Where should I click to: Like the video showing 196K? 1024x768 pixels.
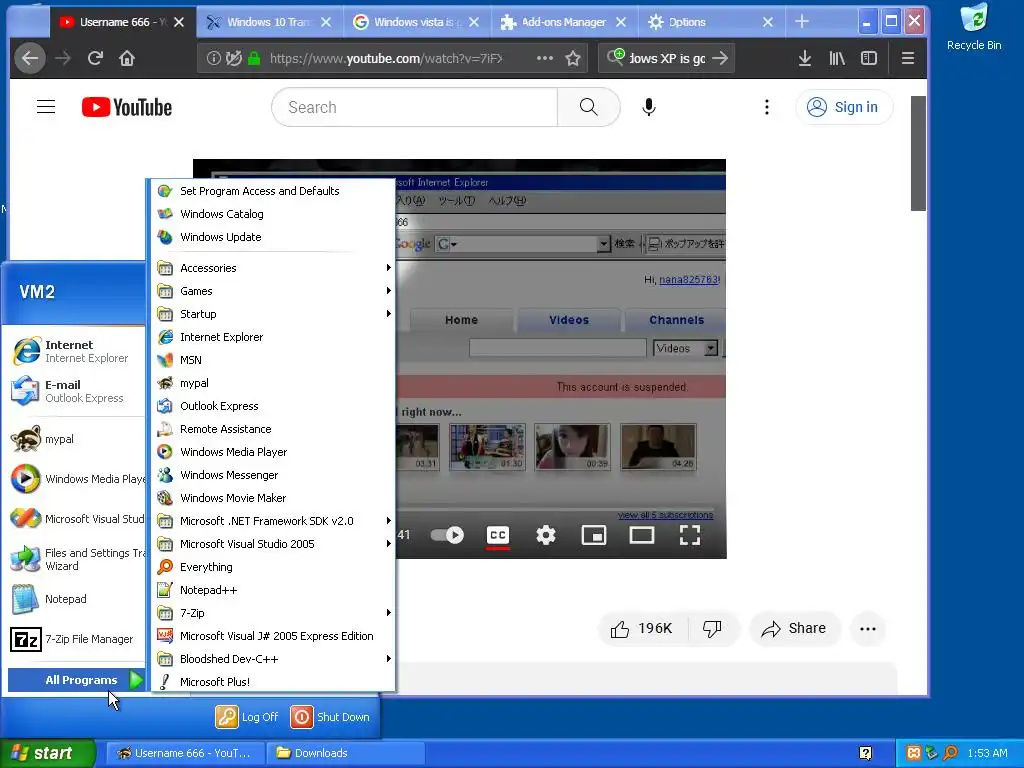point(641,628)
